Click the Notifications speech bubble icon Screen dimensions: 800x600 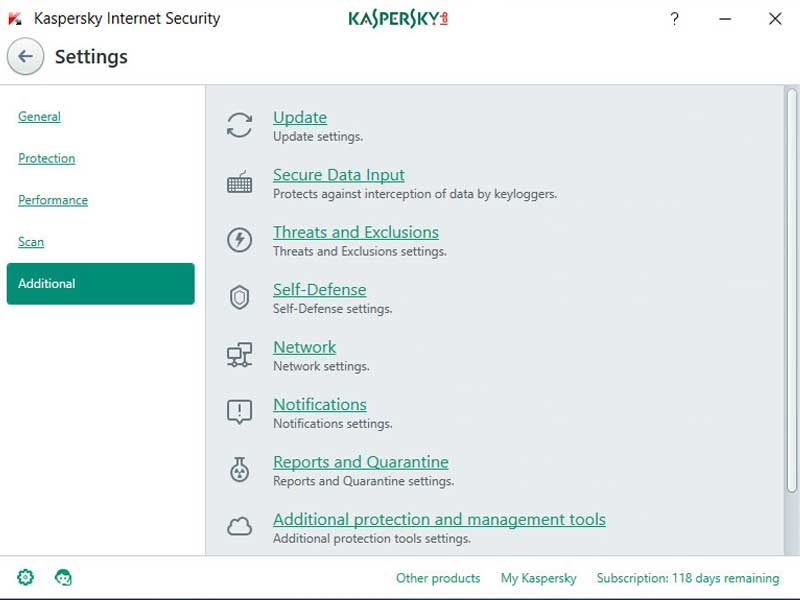pyautogui.click(x=239, y=412)
